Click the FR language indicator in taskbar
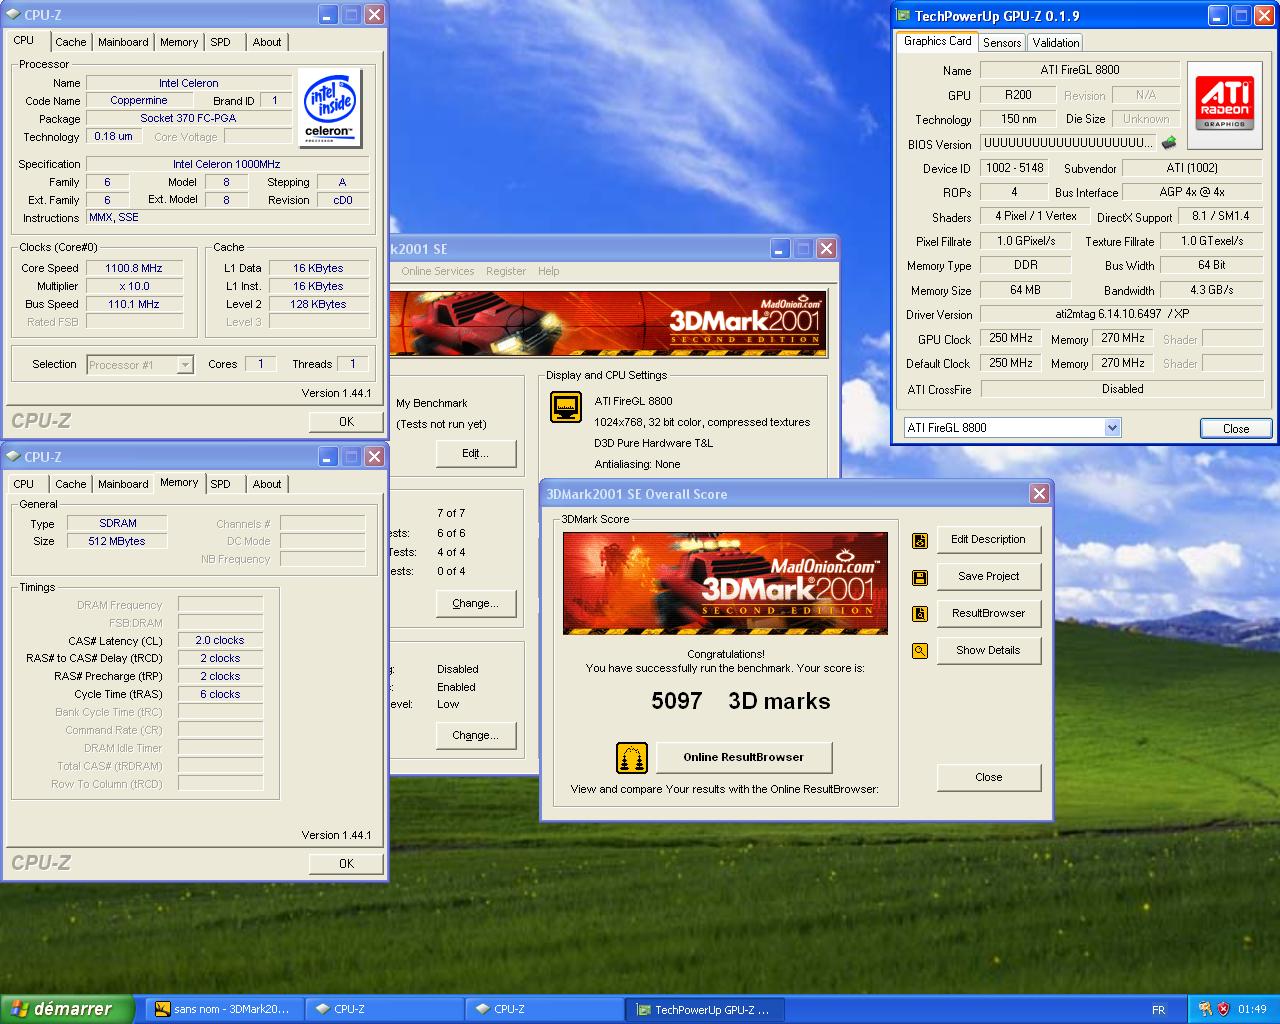This screenshot has width=1280, height=1024. coord(1158,1010)
